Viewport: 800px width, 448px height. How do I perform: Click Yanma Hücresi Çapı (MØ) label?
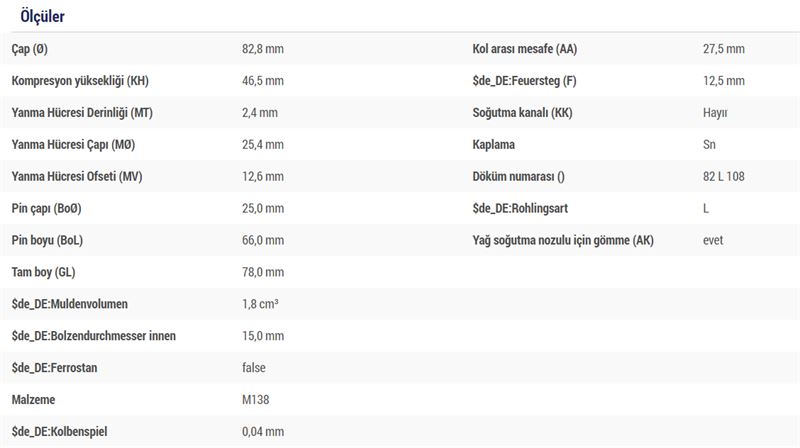coord(73,144)
